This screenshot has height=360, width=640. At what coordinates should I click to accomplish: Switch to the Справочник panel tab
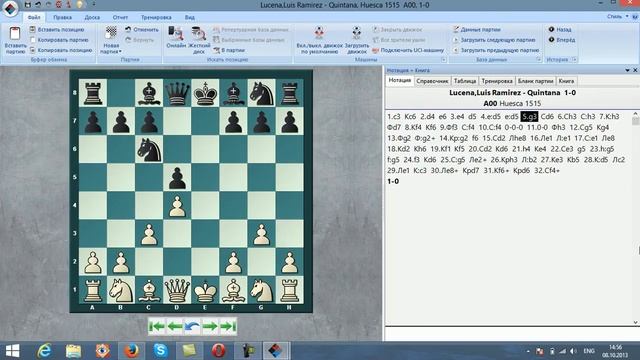[432, 81]
